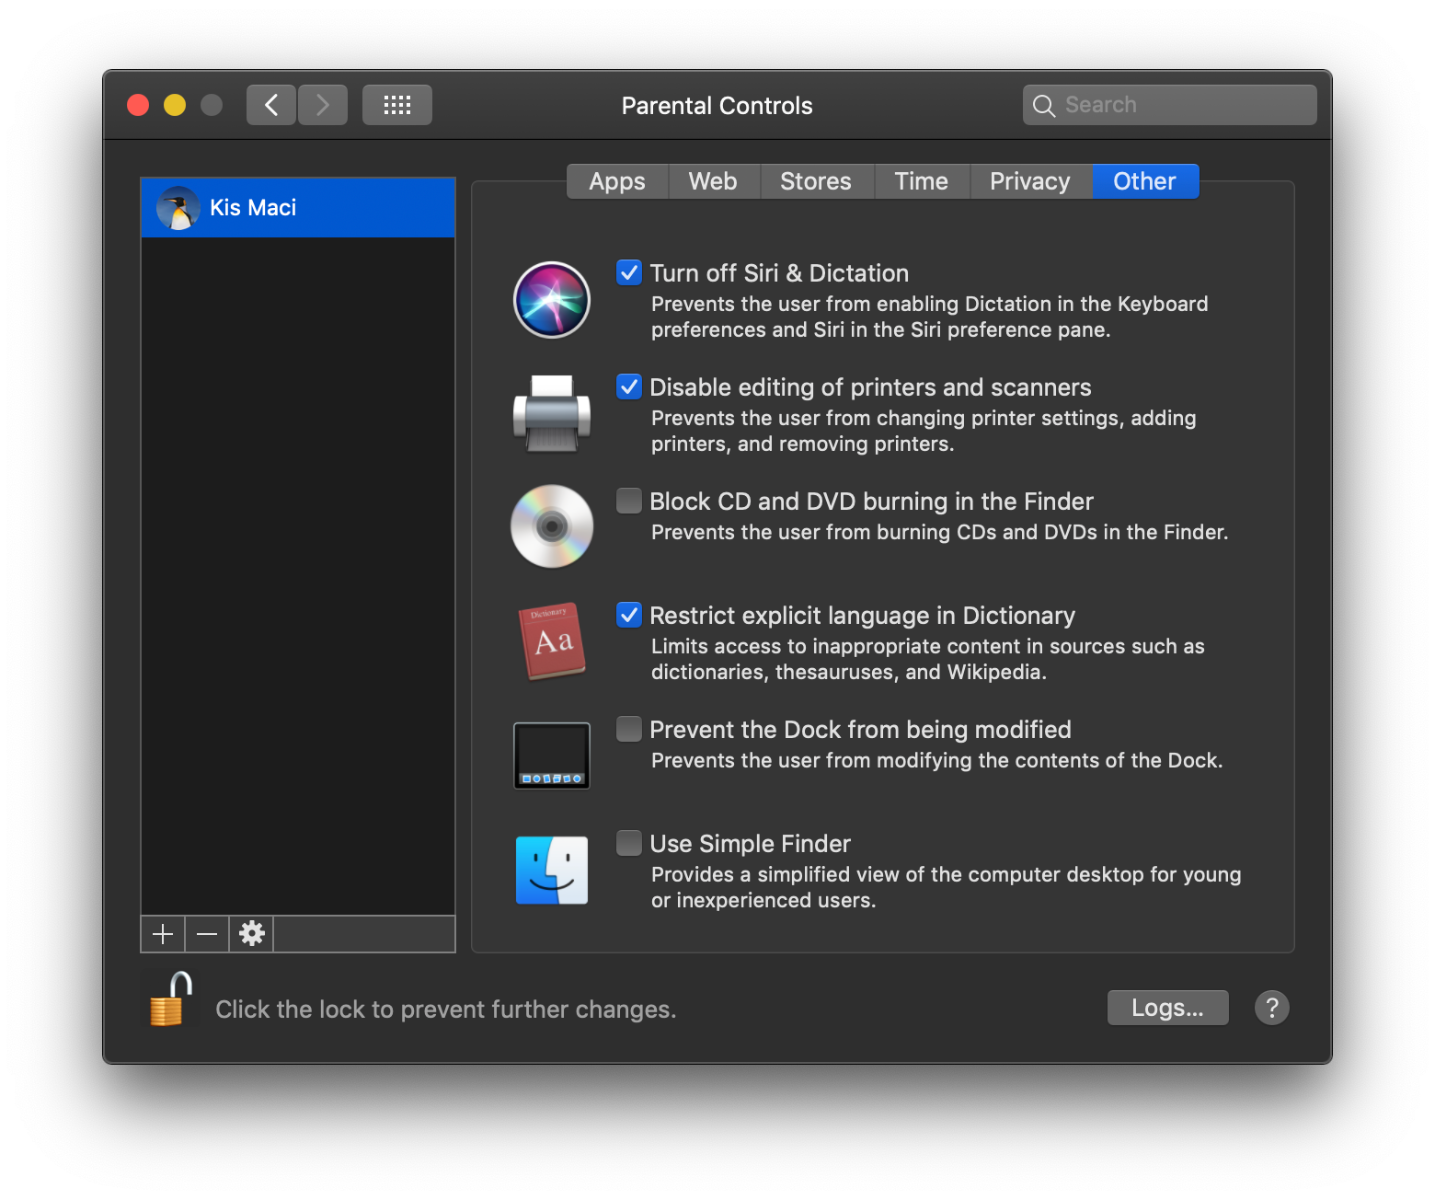Click description 'Limits access to inappropriate content'
The height and width of the screenshot is (1200, 1435).
(x=928, y=659)
